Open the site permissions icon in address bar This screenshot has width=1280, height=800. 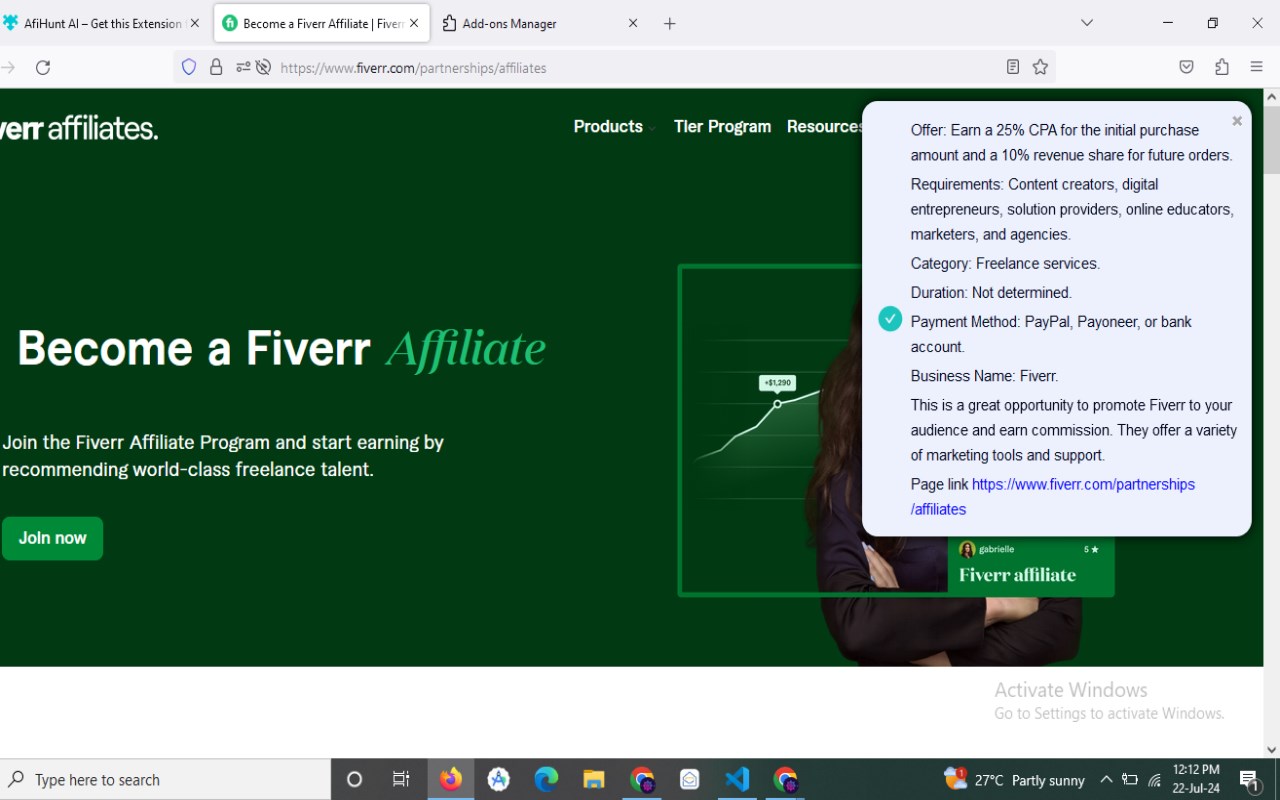243,67
